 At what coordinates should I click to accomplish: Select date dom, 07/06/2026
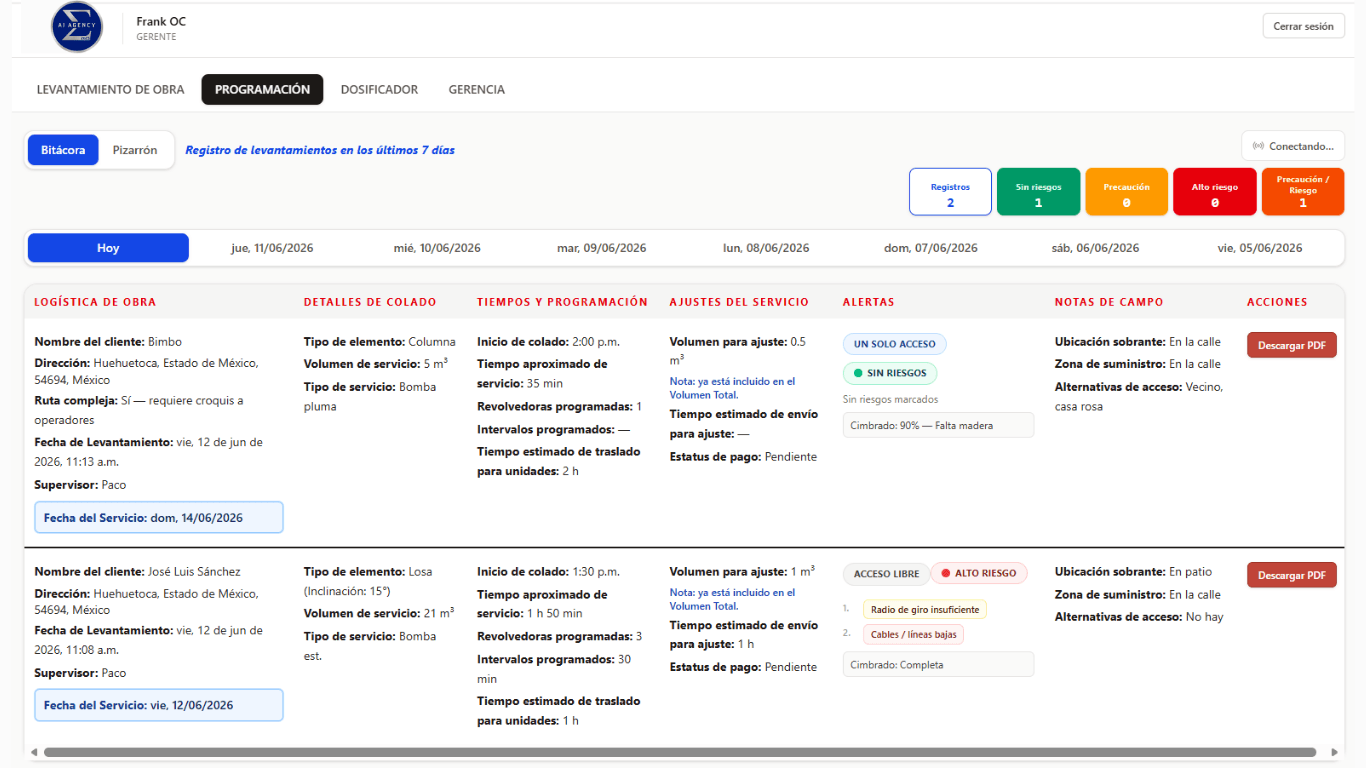tap(931, 248)
